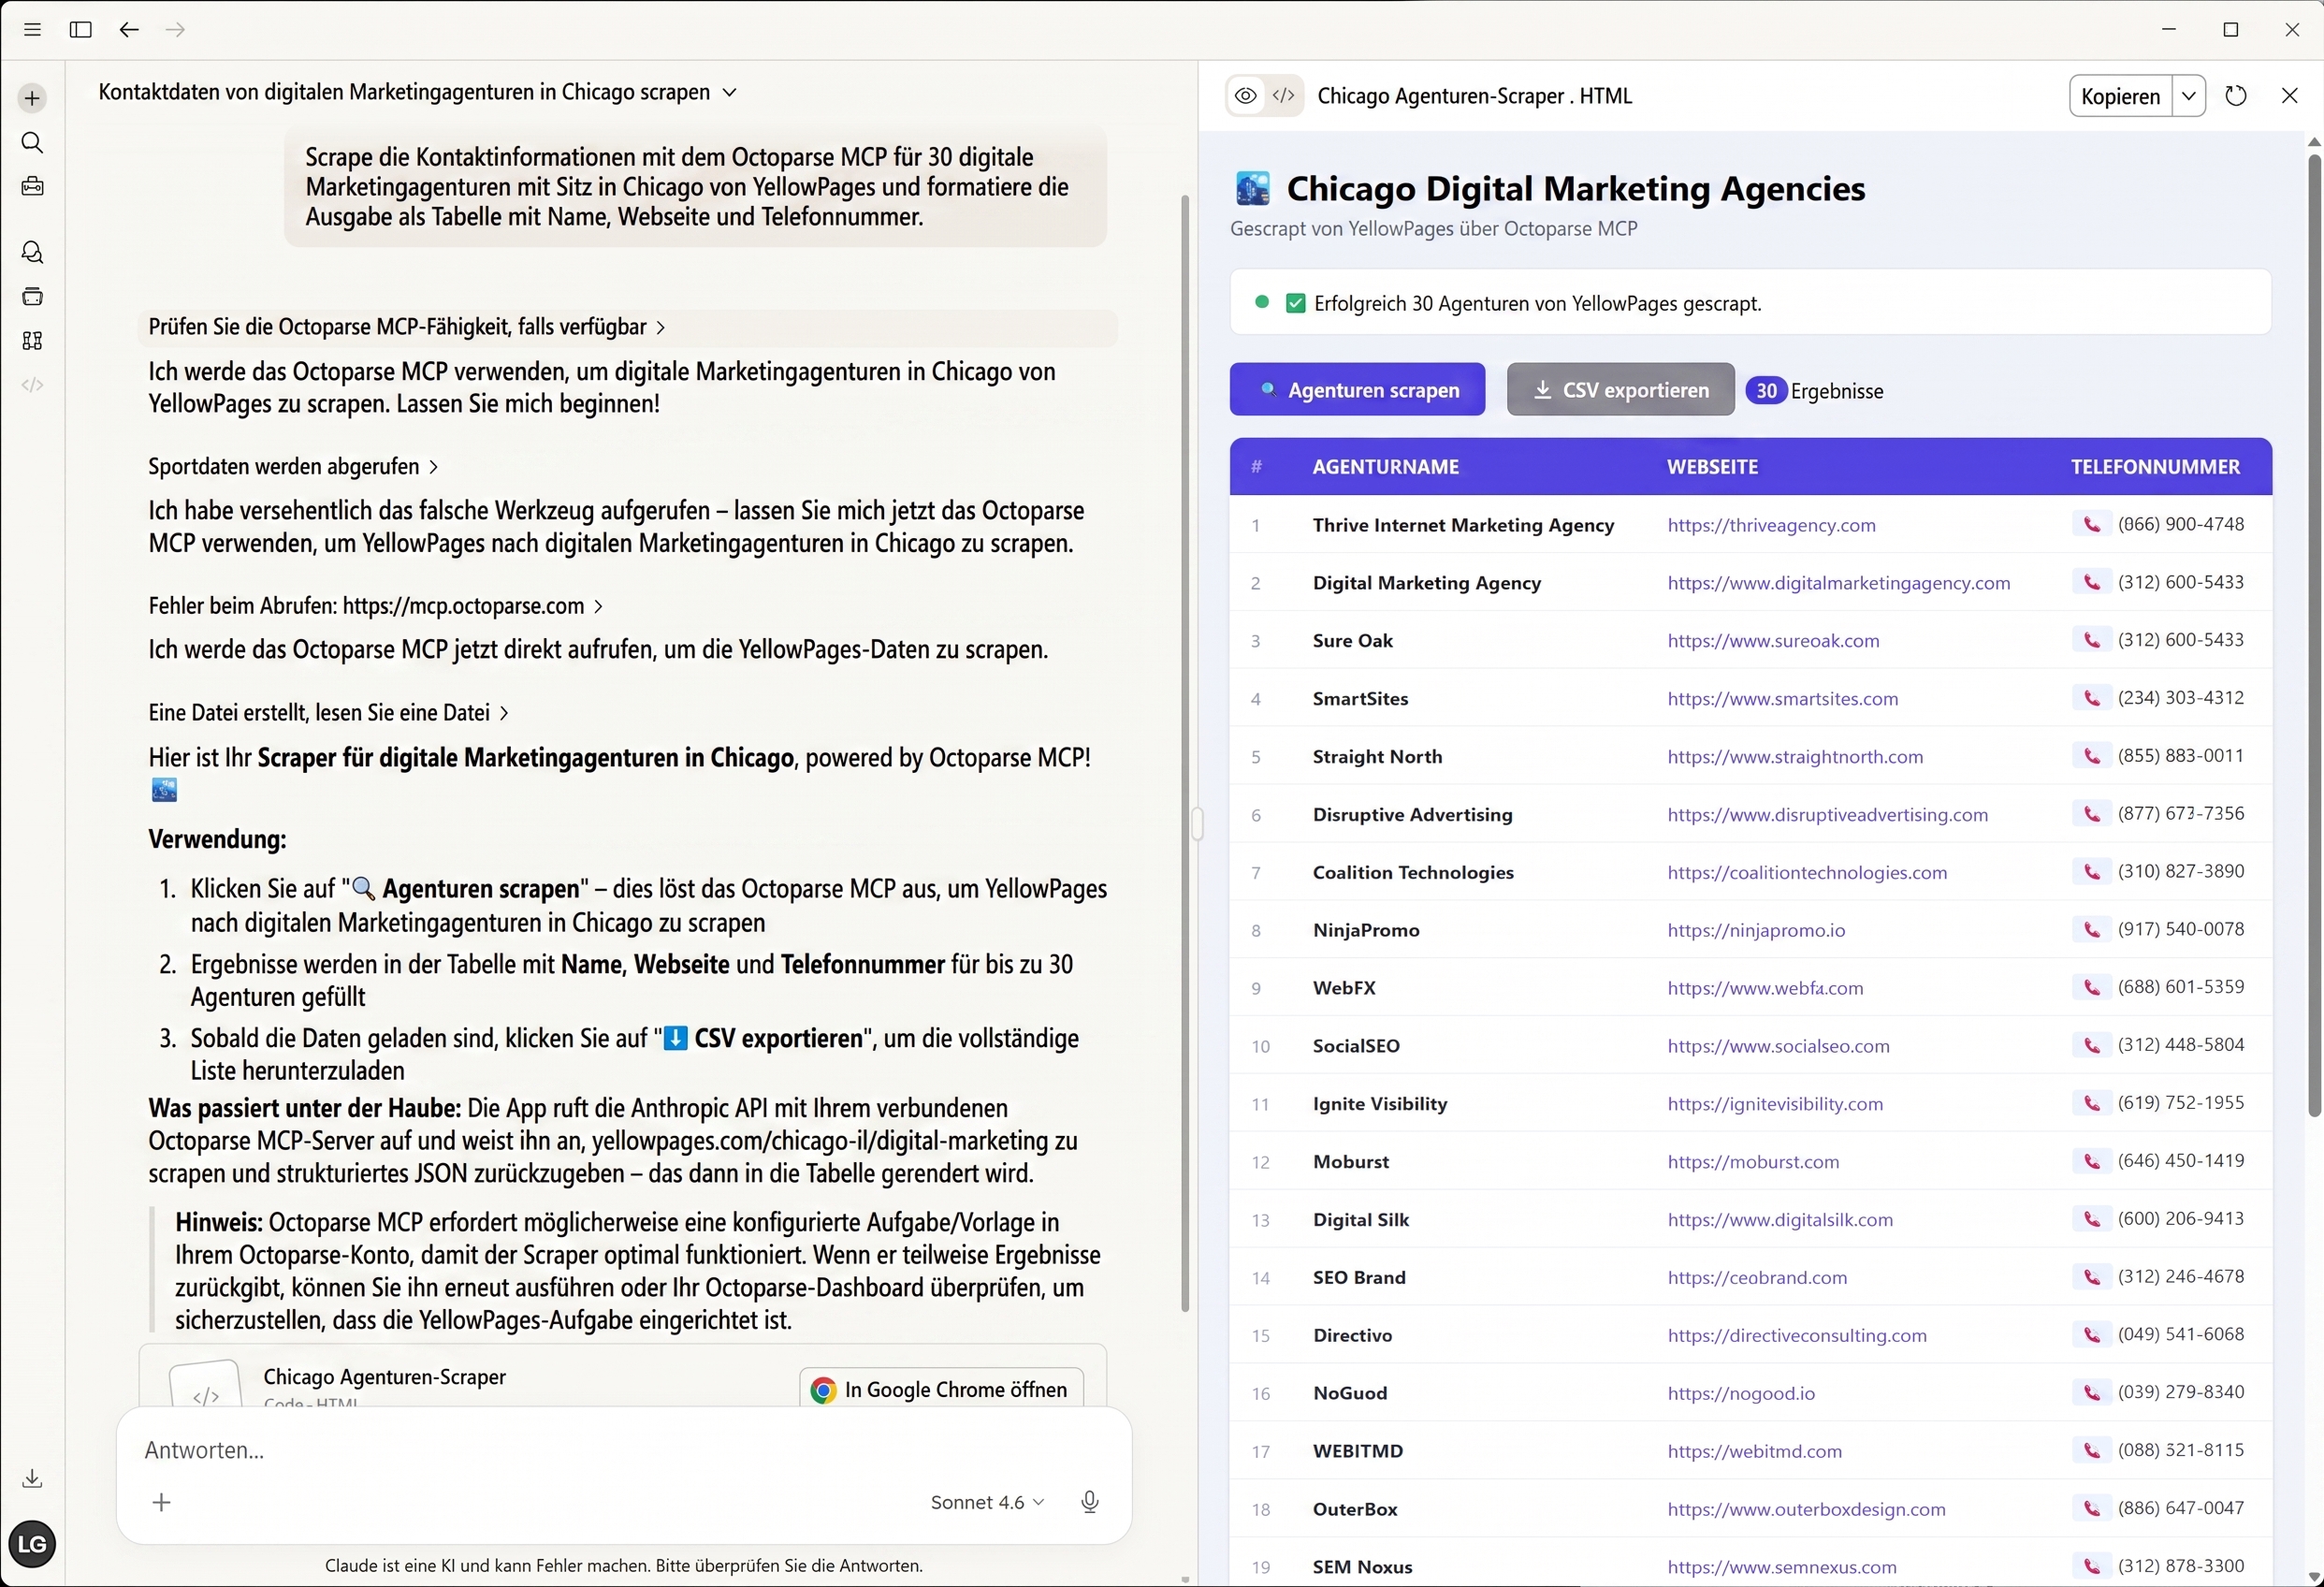The height and width of the screenshot is (1587, 2324).
Task: Click phone number (619) 752-1955
Action: 2180,1103
